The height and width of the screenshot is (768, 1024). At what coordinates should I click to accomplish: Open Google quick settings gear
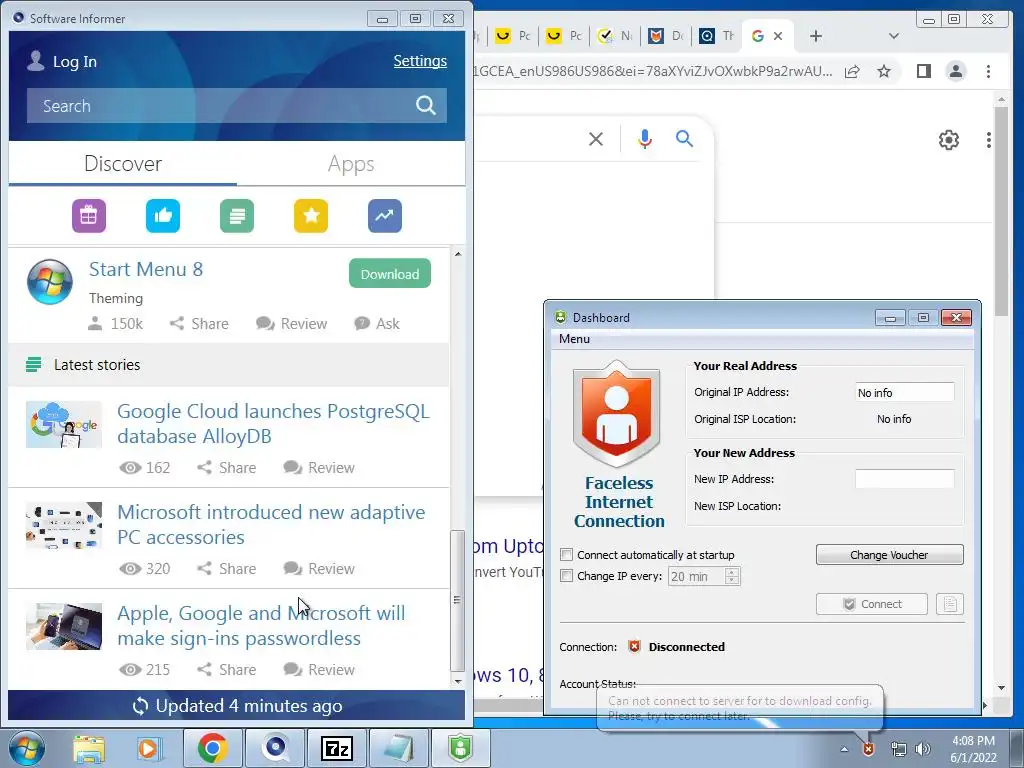click(x=949, y=140)
